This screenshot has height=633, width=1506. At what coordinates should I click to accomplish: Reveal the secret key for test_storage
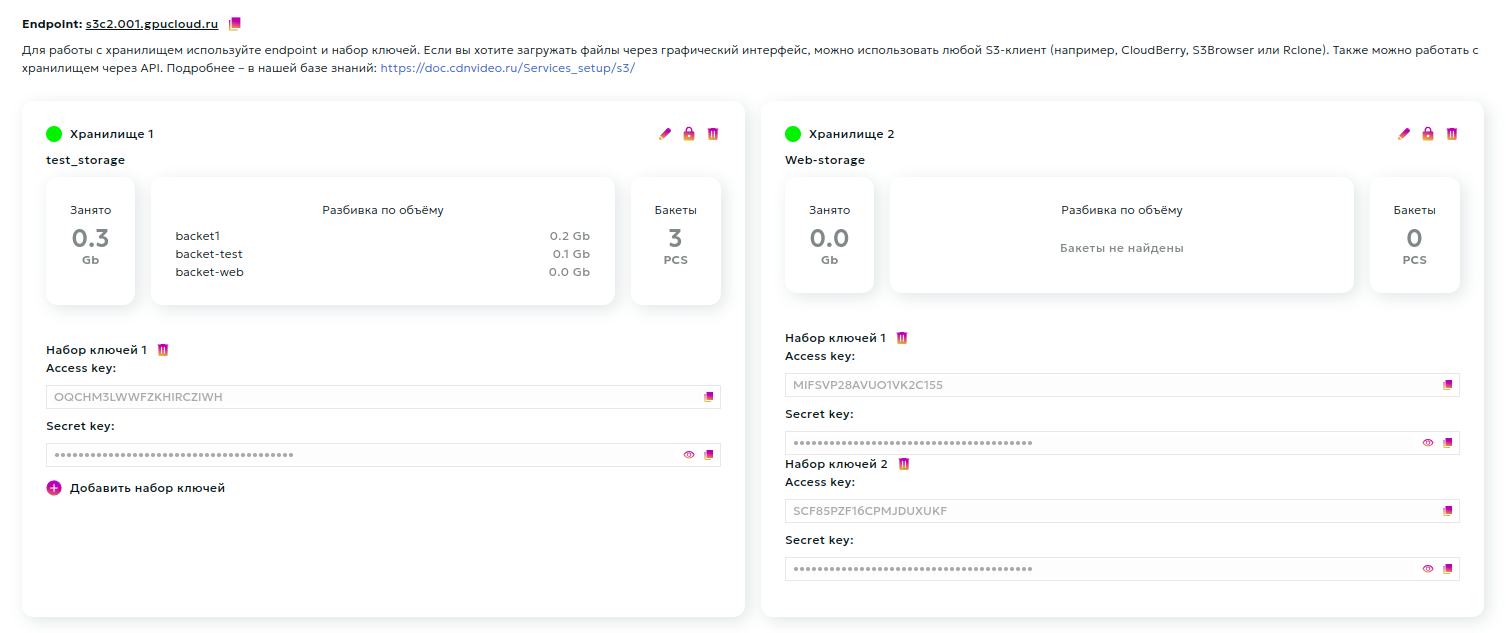coord(688,454)
